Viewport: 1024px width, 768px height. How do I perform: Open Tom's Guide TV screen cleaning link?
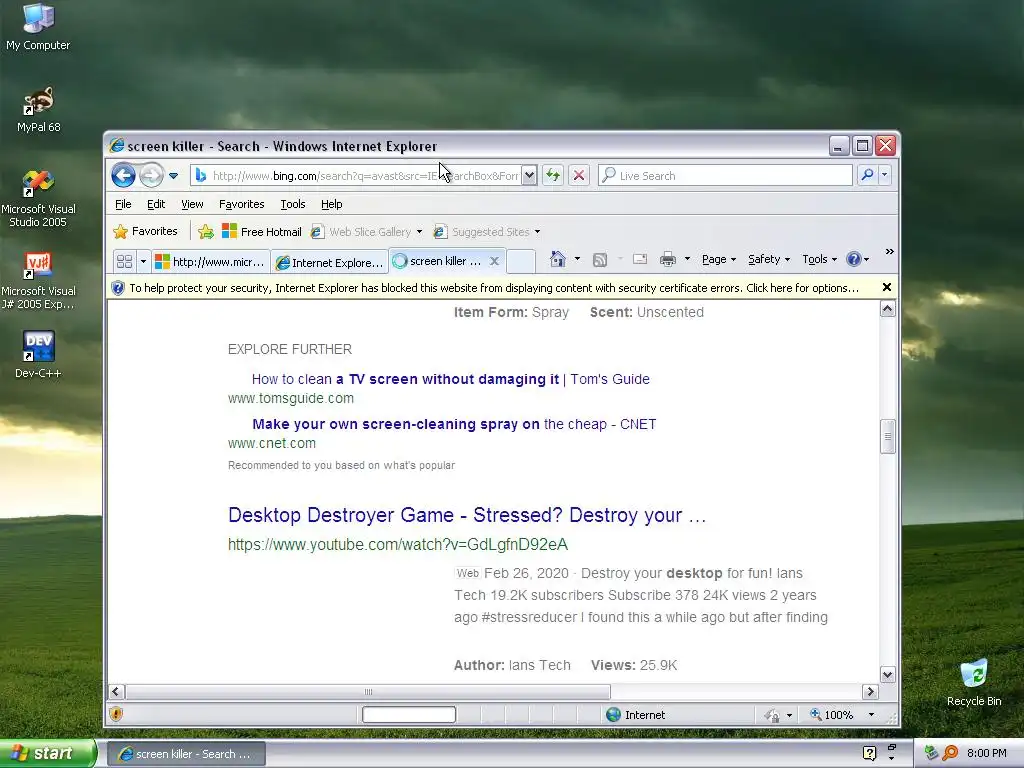pos(451,379)
